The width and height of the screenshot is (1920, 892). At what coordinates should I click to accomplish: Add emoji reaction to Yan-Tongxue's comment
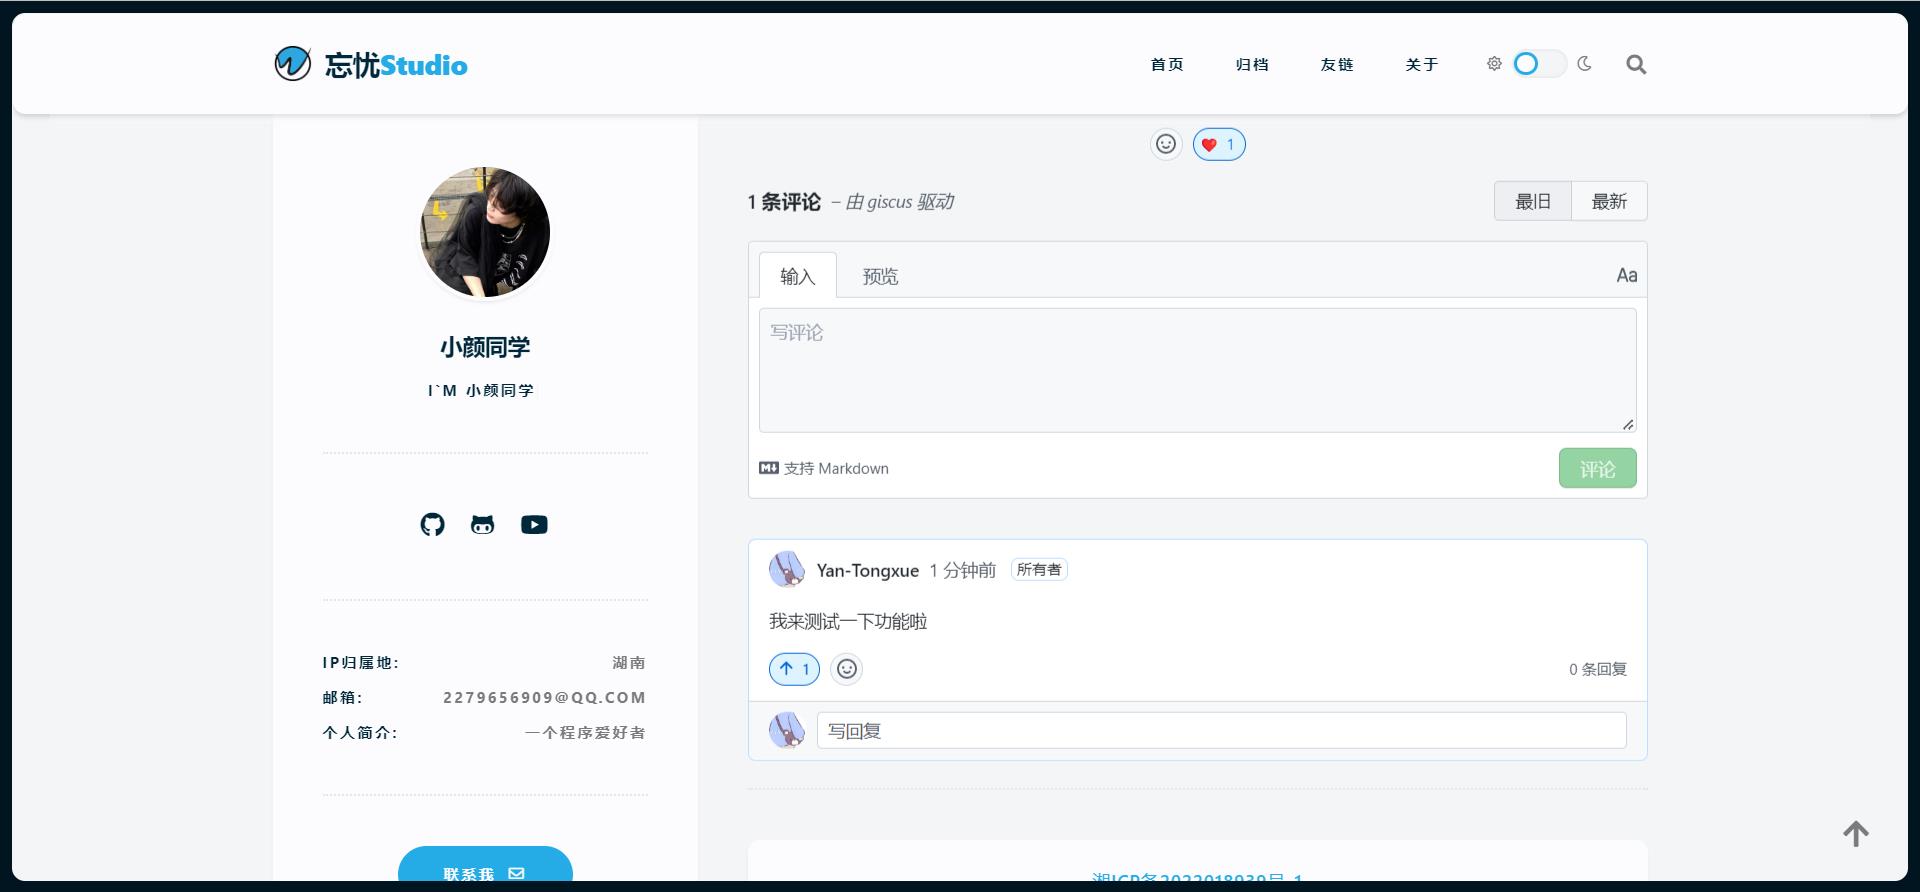tap(847, 669)
